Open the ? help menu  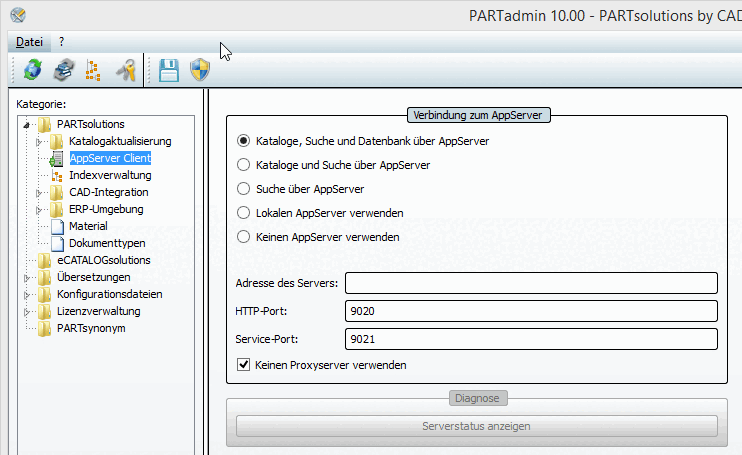click(x=61, y=42)
